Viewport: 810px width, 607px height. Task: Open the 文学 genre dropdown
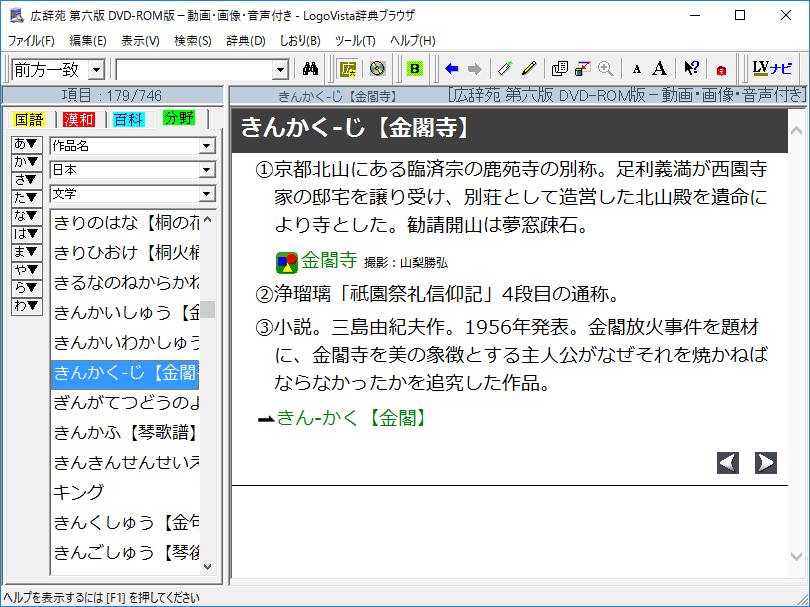pos(207,194)
